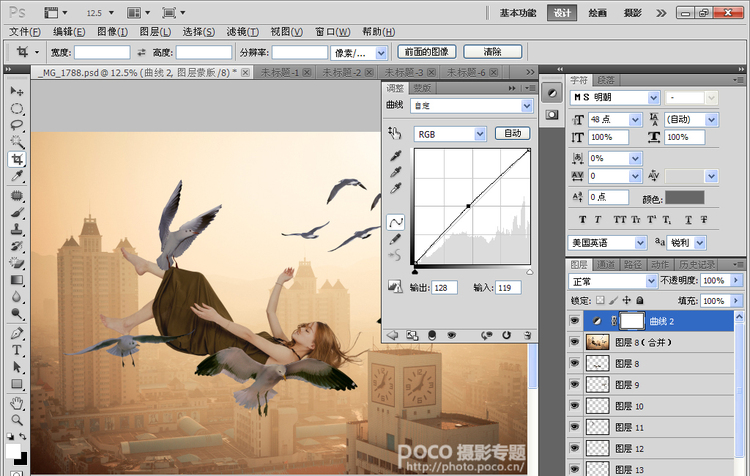Switch to the 通道 panel tab
The width and height of the screenshot is (750, 476).
click(606, 265)
